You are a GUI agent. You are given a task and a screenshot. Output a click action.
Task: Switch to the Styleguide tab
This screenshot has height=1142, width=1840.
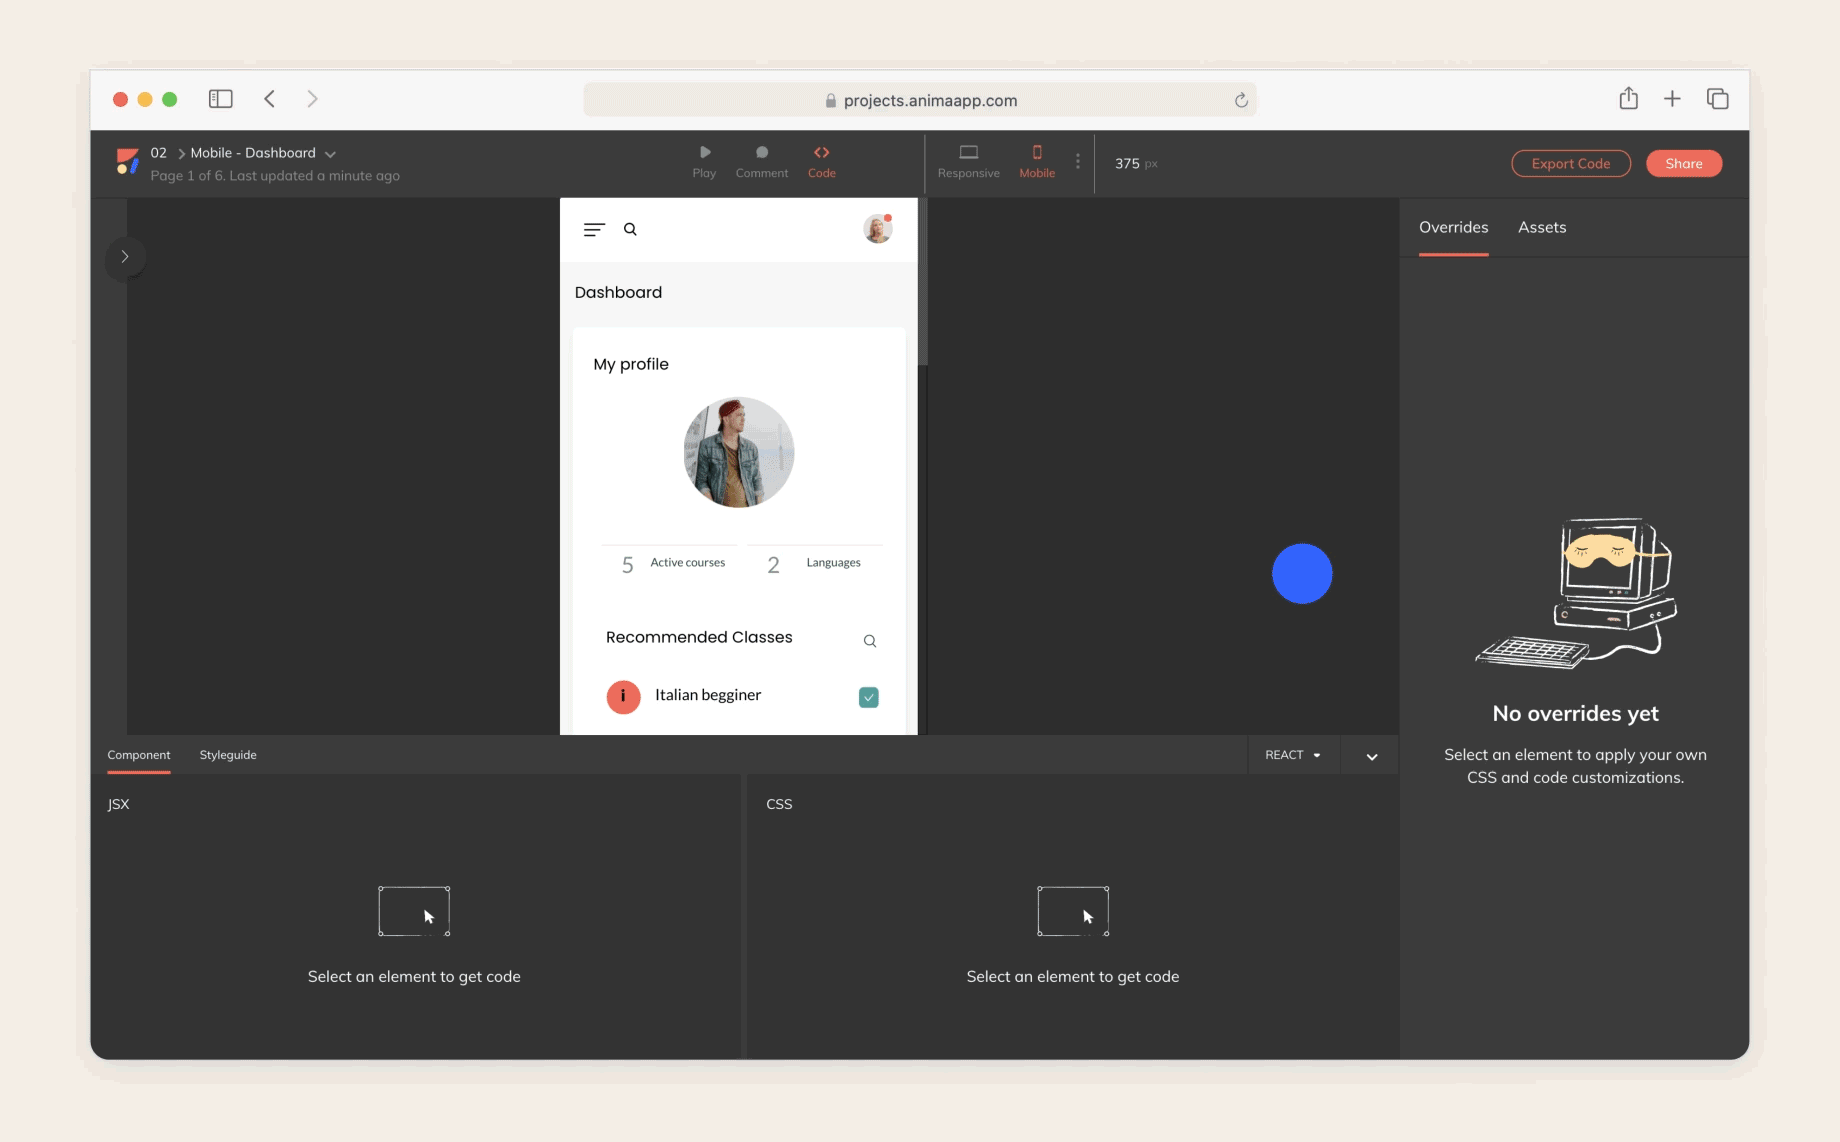pos(228,755)
